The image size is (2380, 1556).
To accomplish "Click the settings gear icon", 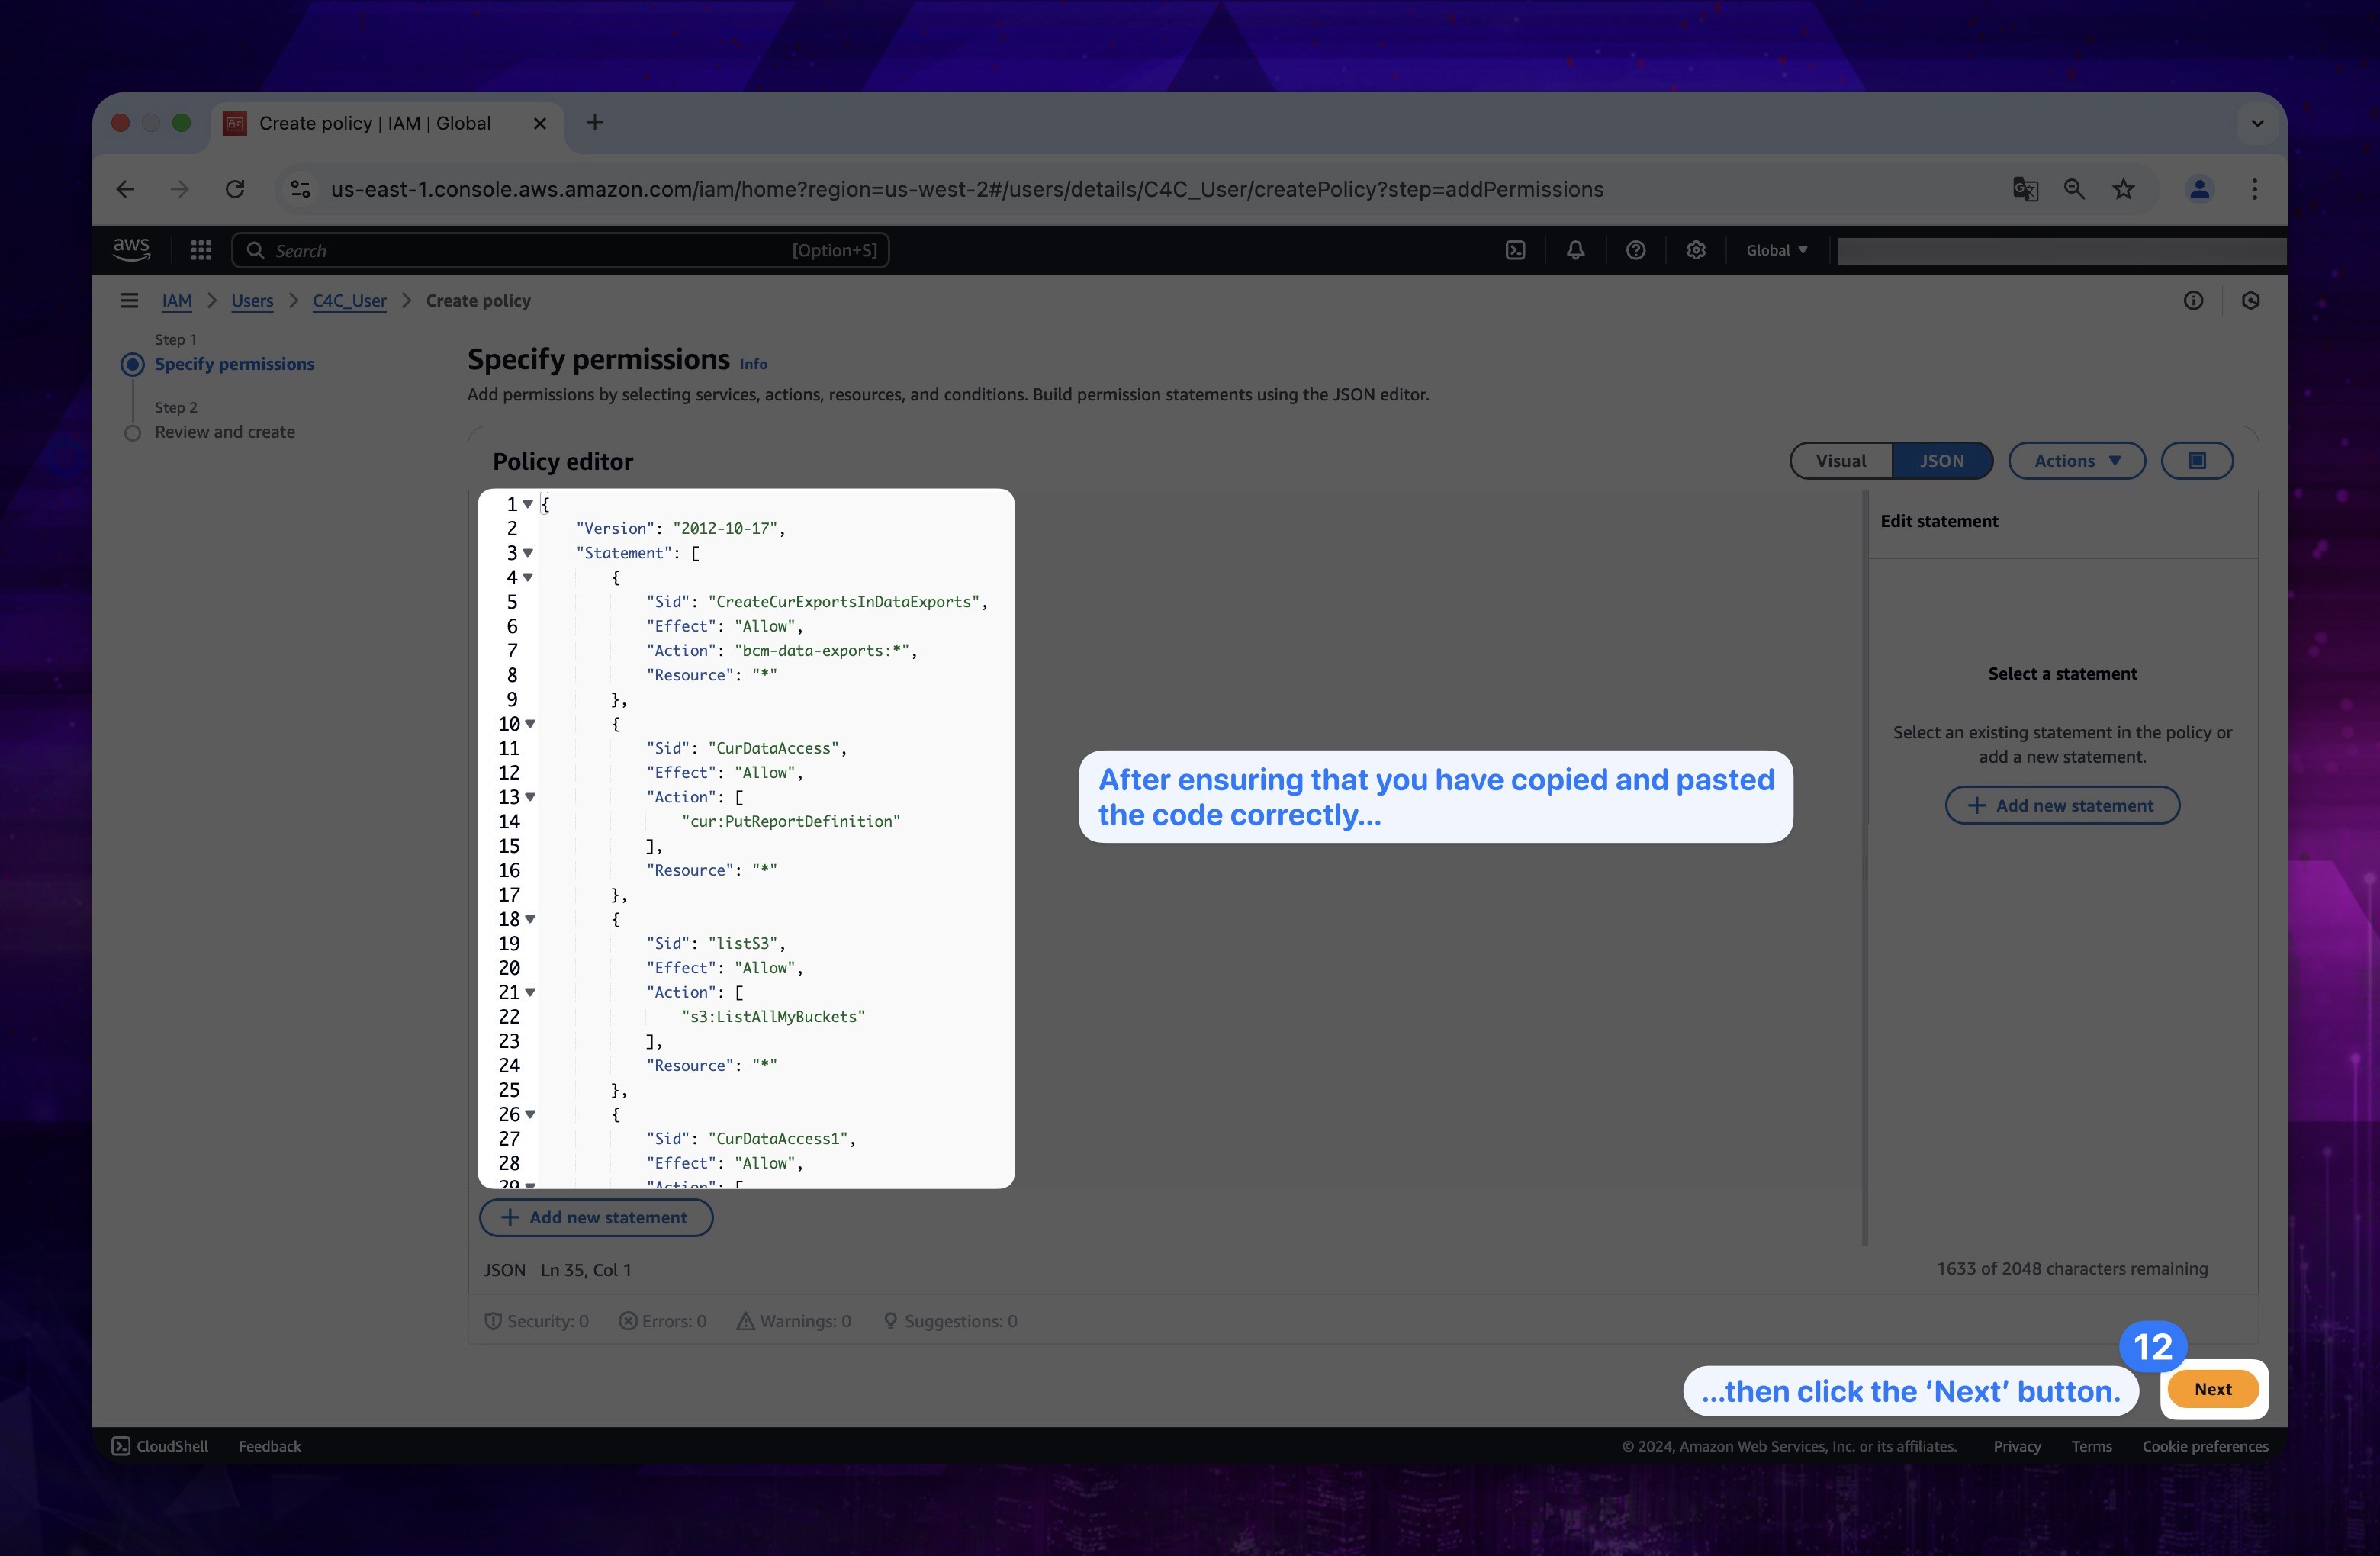I will pos(1694,250).
